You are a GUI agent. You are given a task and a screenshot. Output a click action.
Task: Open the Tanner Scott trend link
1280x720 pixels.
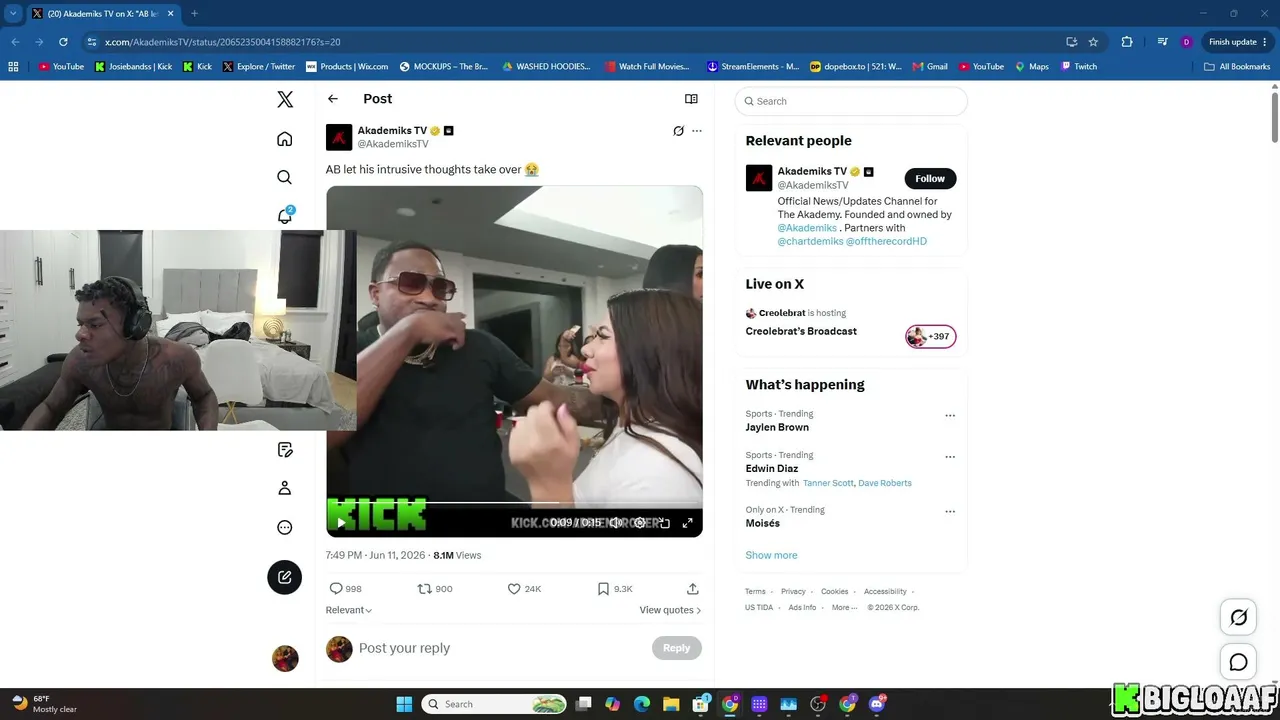[x=828, y=483]
